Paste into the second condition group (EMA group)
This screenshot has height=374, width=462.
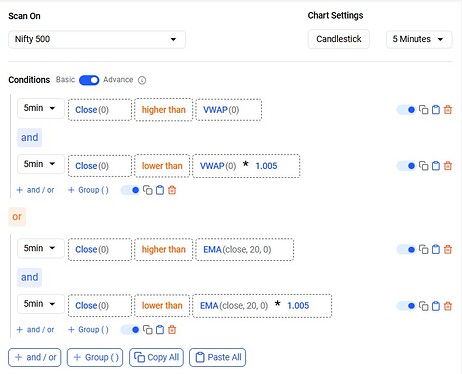(160, 330)
